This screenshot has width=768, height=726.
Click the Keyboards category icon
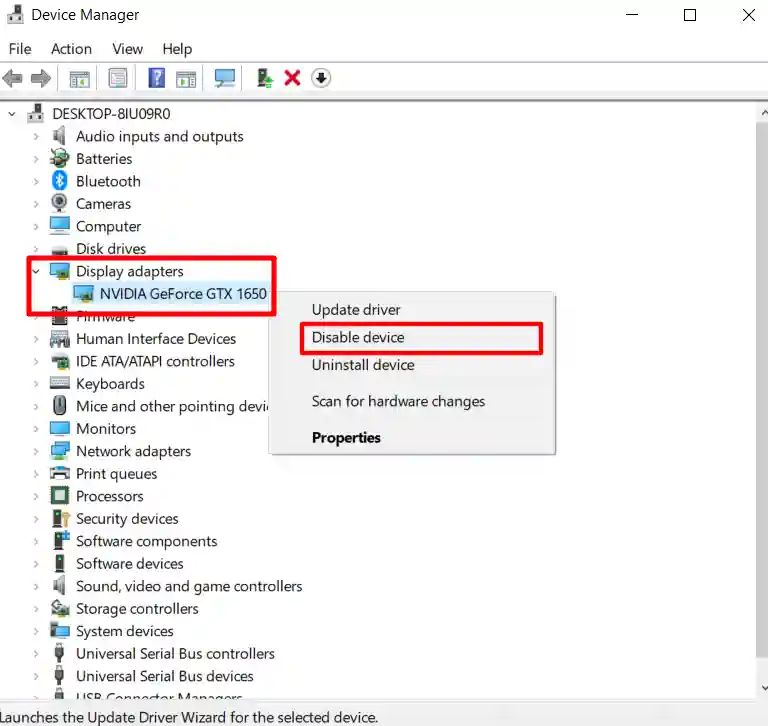(60, 383)
